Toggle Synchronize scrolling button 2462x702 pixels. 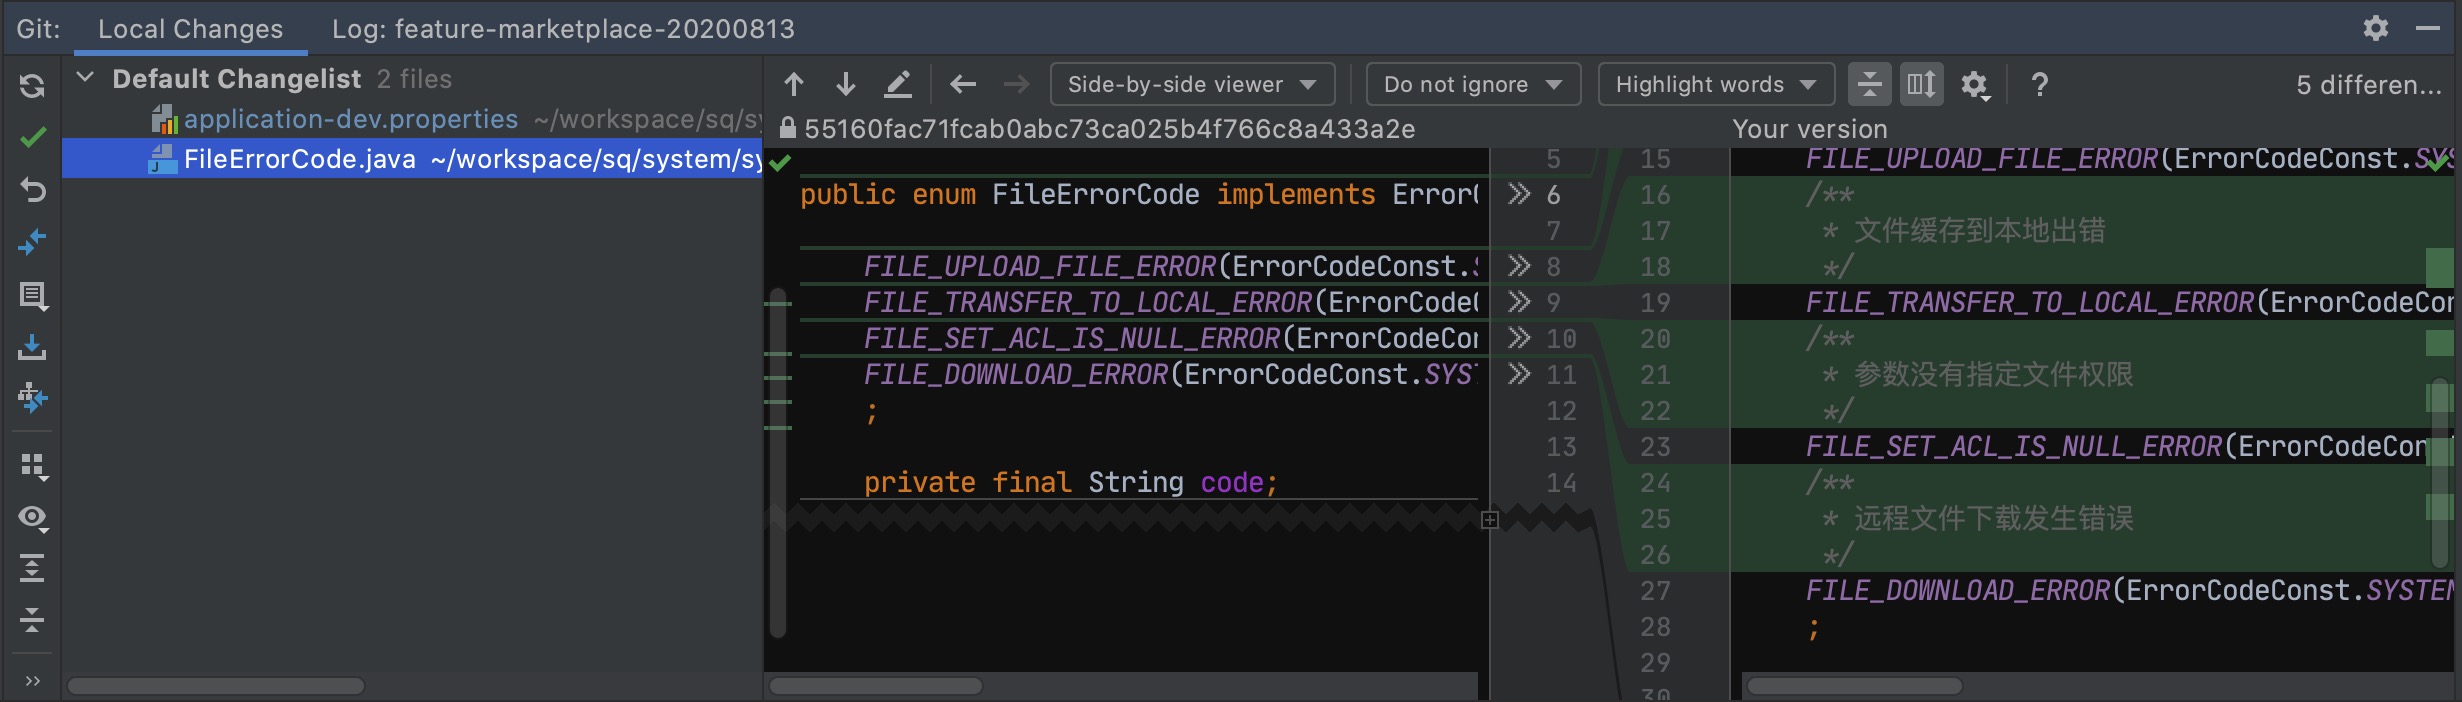1921,84
